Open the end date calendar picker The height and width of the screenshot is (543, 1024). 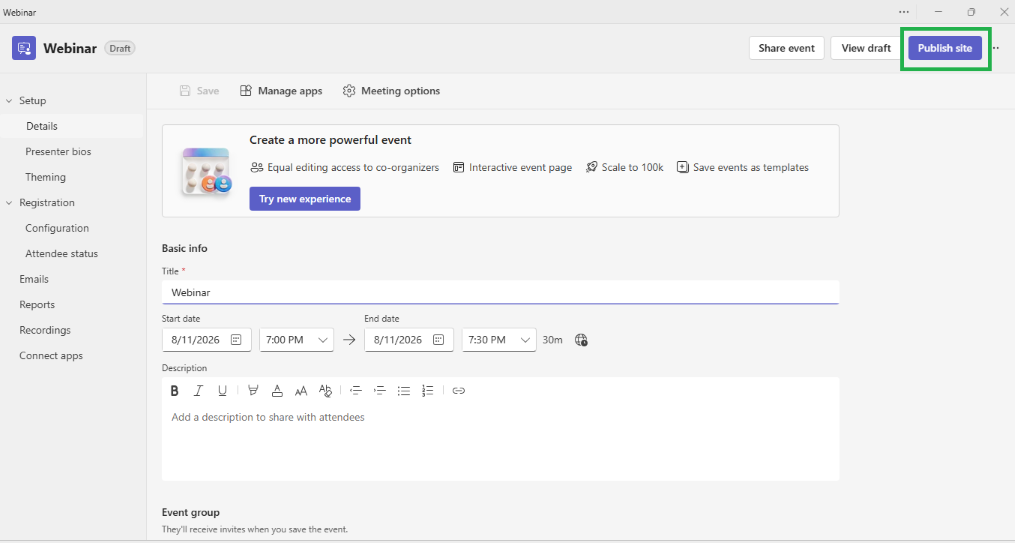coord(438,340)
